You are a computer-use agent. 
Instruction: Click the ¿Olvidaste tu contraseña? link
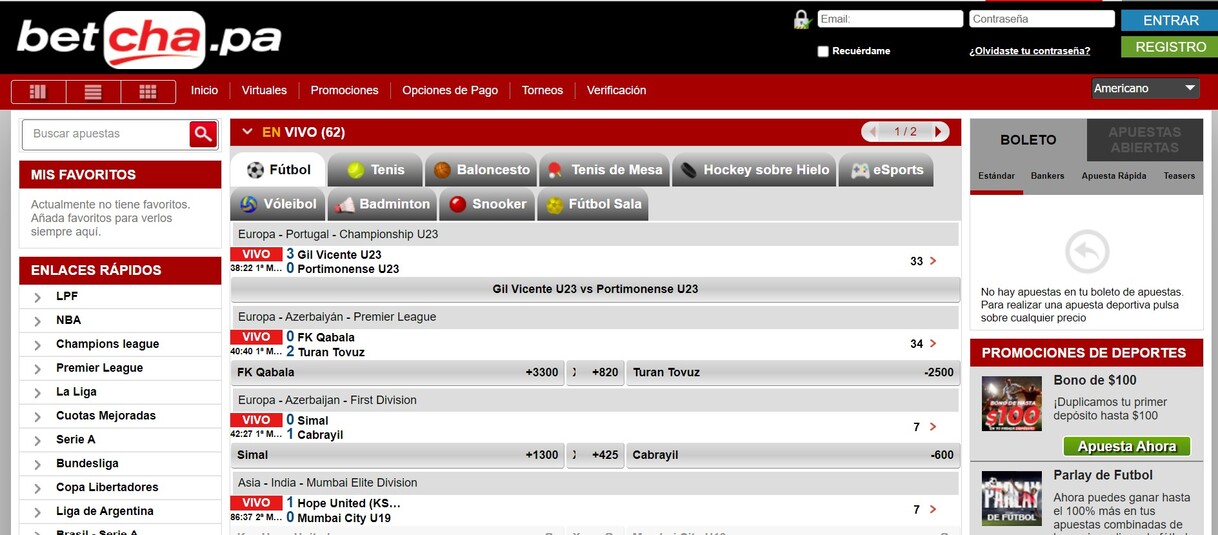pyautogui.click(x=1029, y=51)
